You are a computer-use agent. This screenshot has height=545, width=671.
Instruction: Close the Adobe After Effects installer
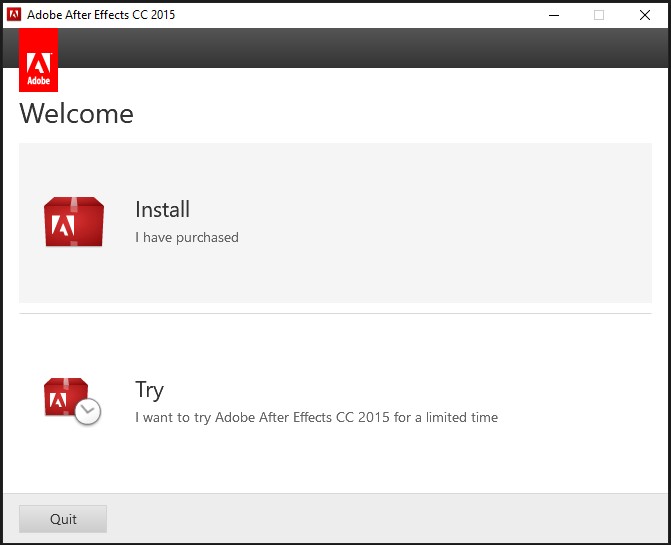pyautogui.click(x=645, y=15)
